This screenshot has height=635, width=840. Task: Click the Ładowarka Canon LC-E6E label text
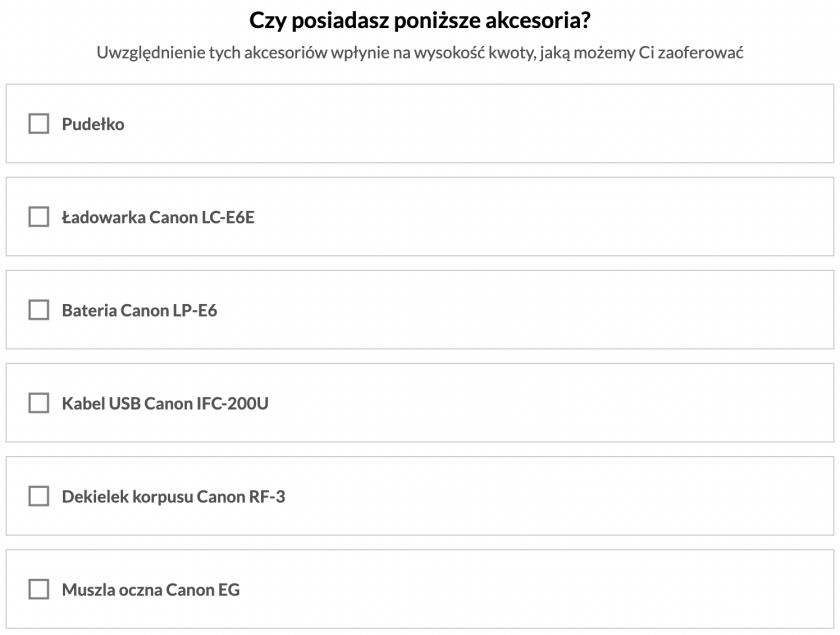tap(159, 218)
